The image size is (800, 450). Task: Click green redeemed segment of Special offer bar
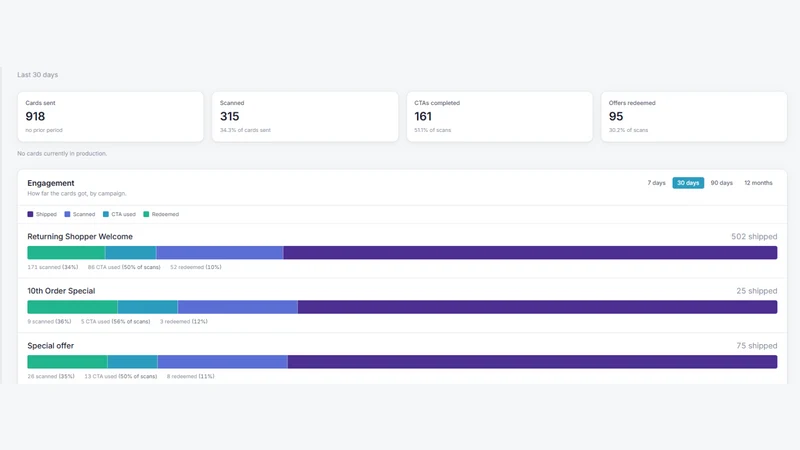click(67, 362)
